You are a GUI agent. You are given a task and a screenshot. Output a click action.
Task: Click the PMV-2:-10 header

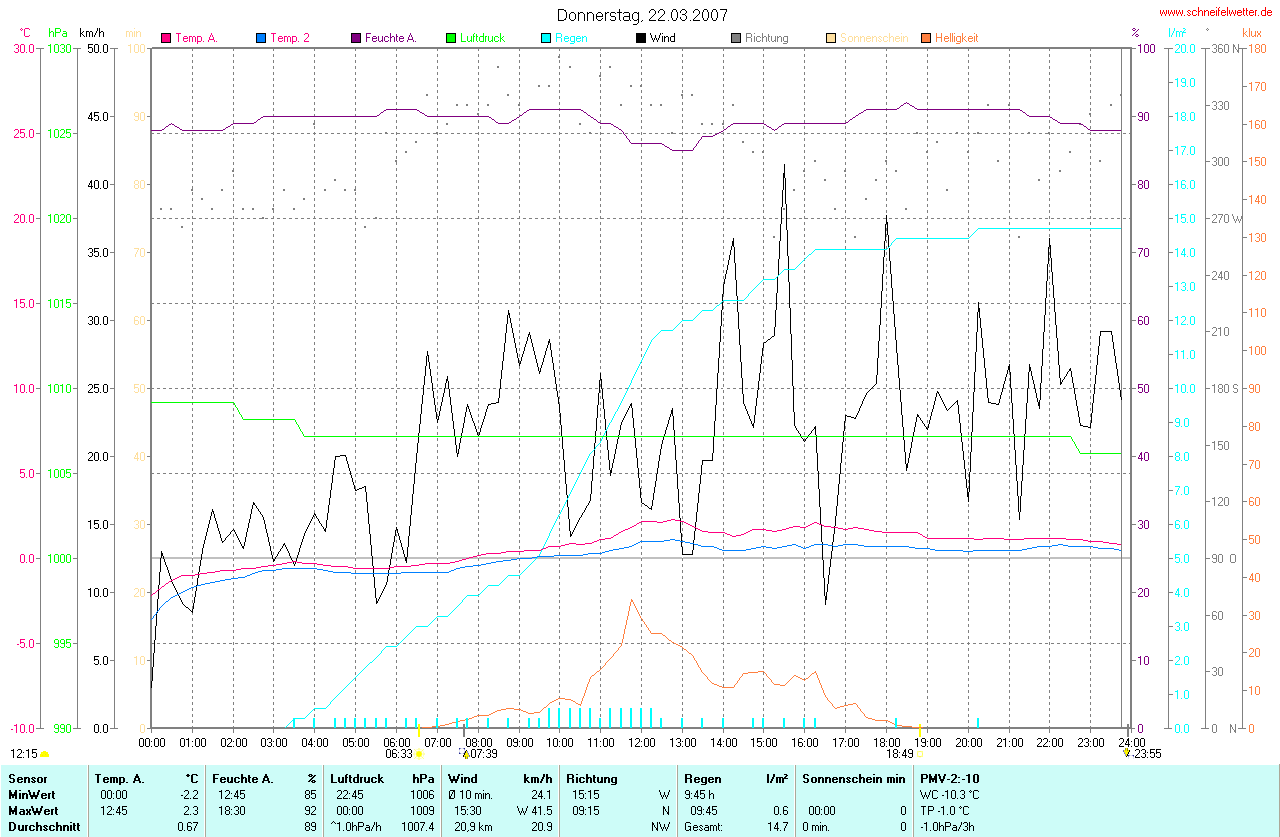tap(951, 778)
